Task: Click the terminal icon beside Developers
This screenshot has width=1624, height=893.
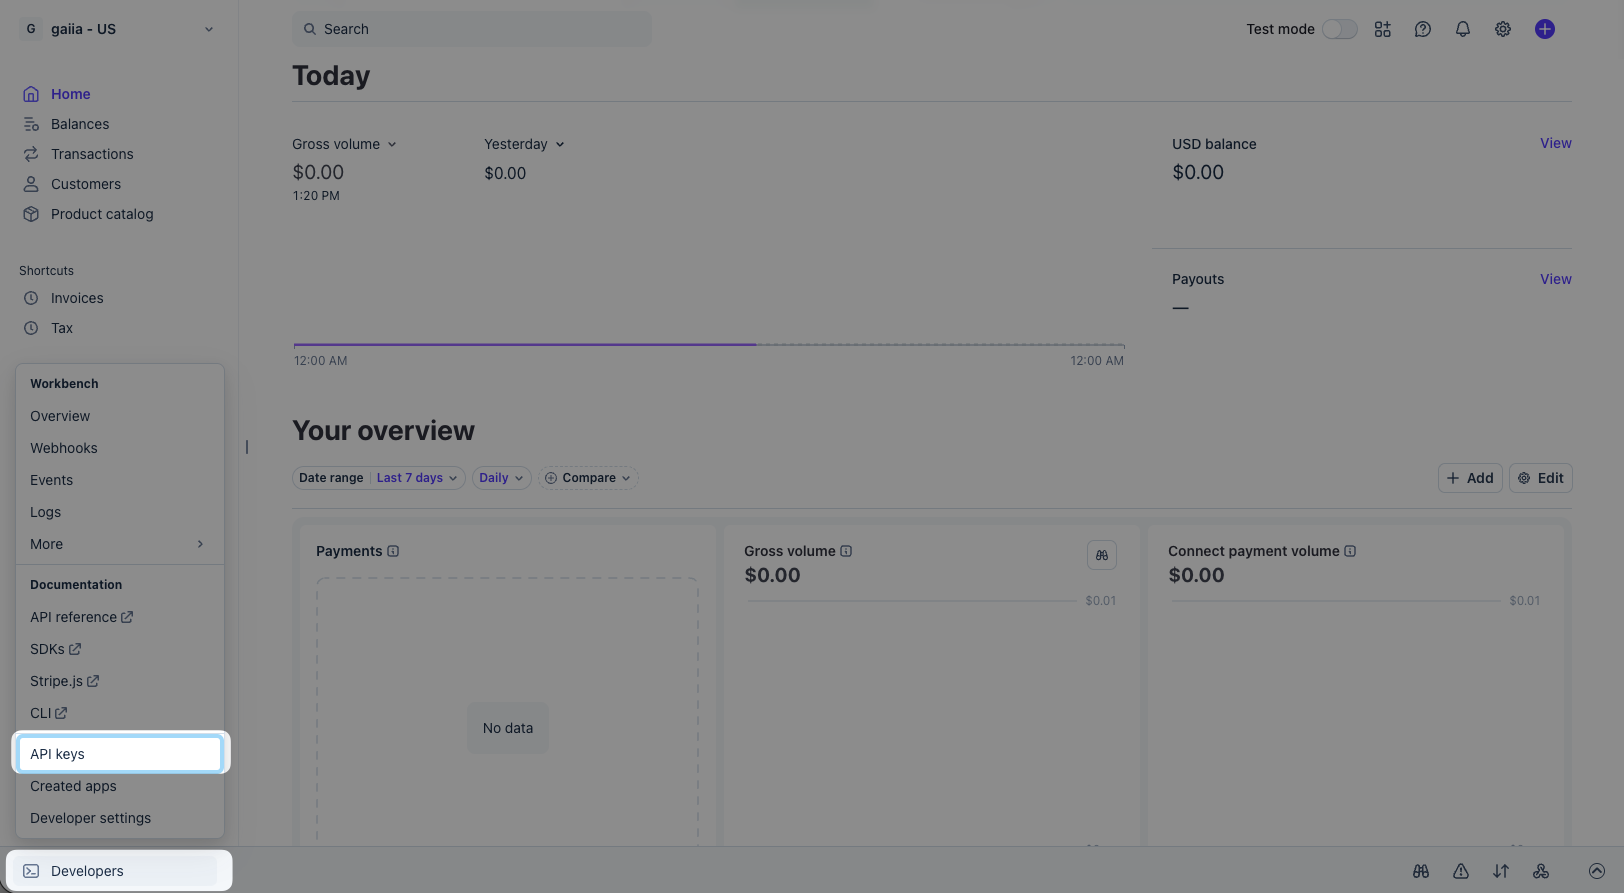Action: (31, 871)
